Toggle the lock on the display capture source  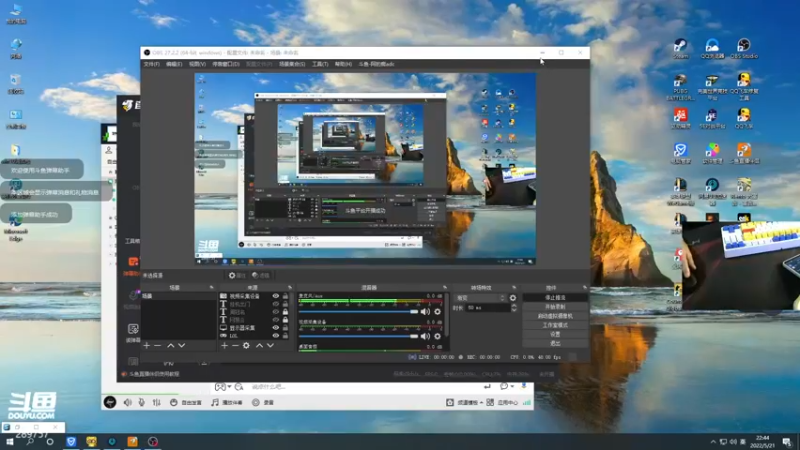point(285,328)
